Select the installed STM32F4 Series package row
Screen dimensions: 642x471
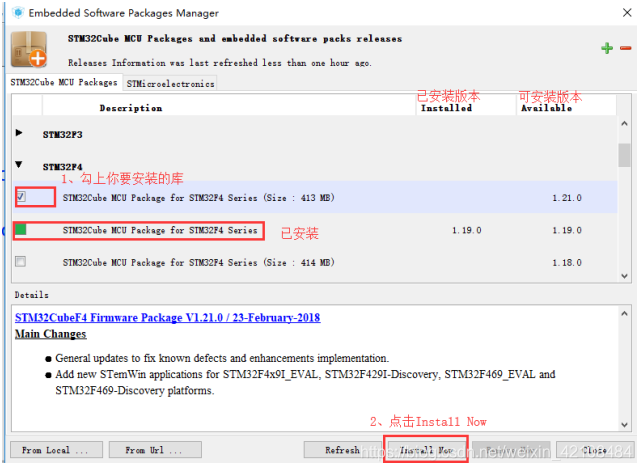(x=314, y=230)
